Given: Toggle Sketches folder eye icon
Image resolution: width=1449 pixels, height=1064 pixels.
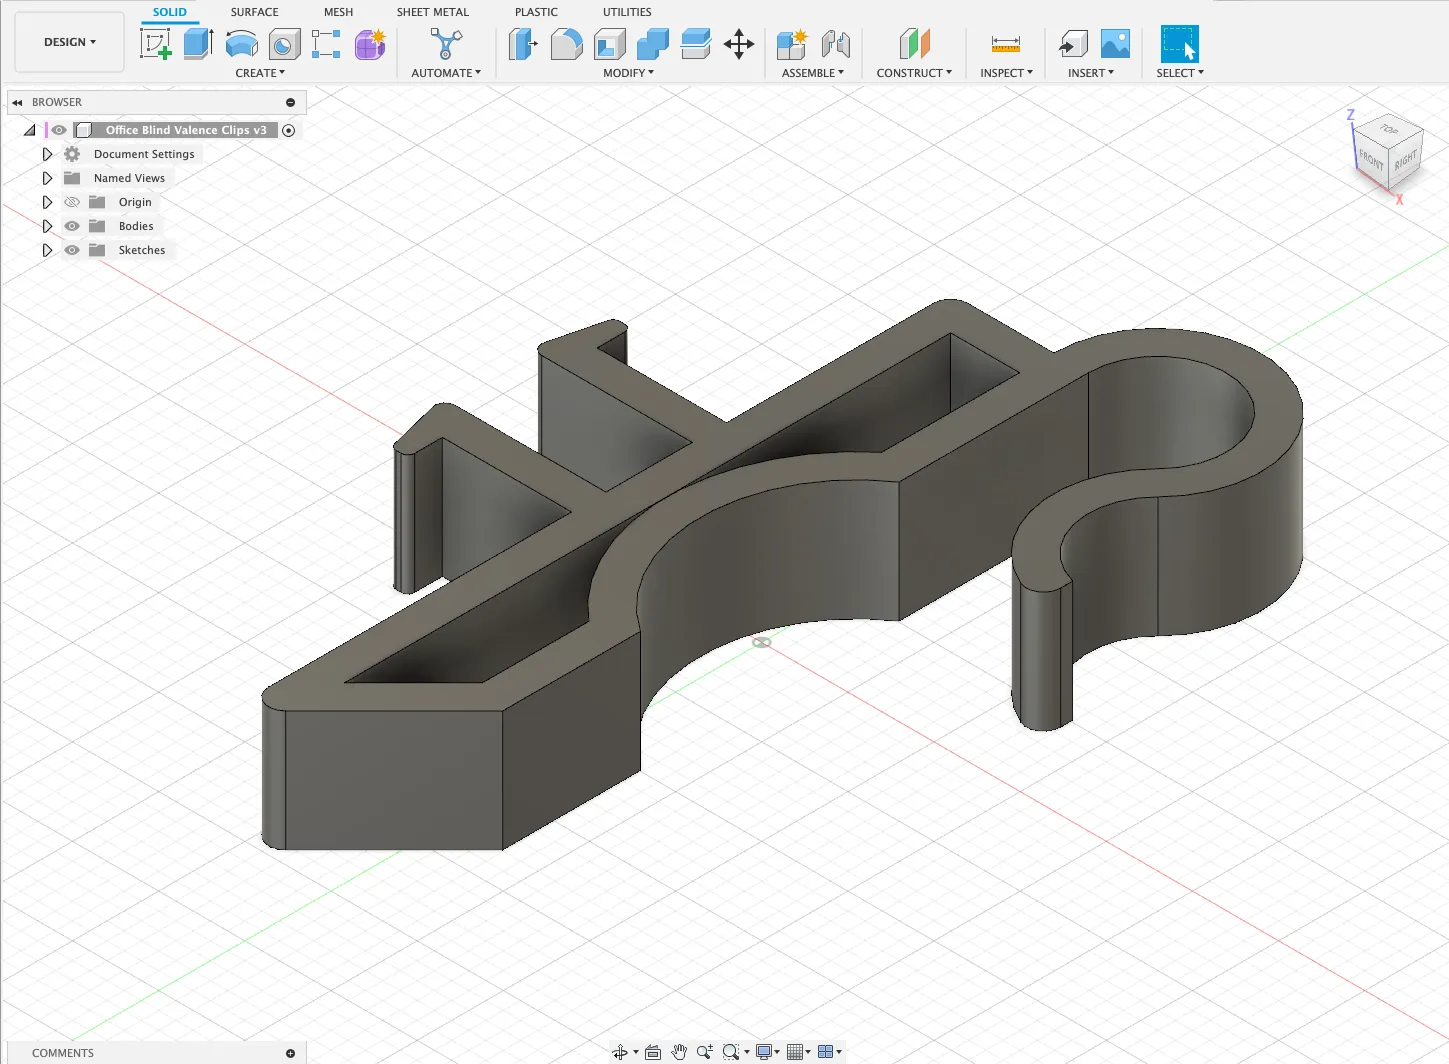Looking at the screenshot, I should [x=72, y=250].
